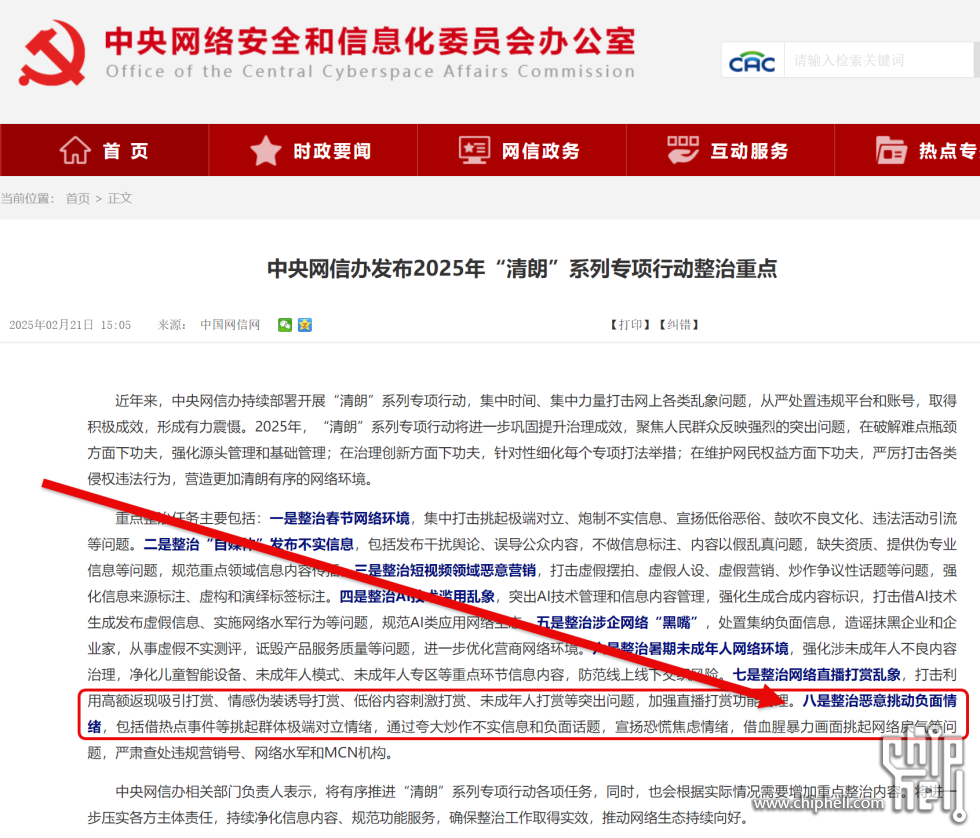This screenshot has width=980, height=838.
Task: Click bold text 八是整治恶意挑动负面情
Action: click(x=879, y=701)
